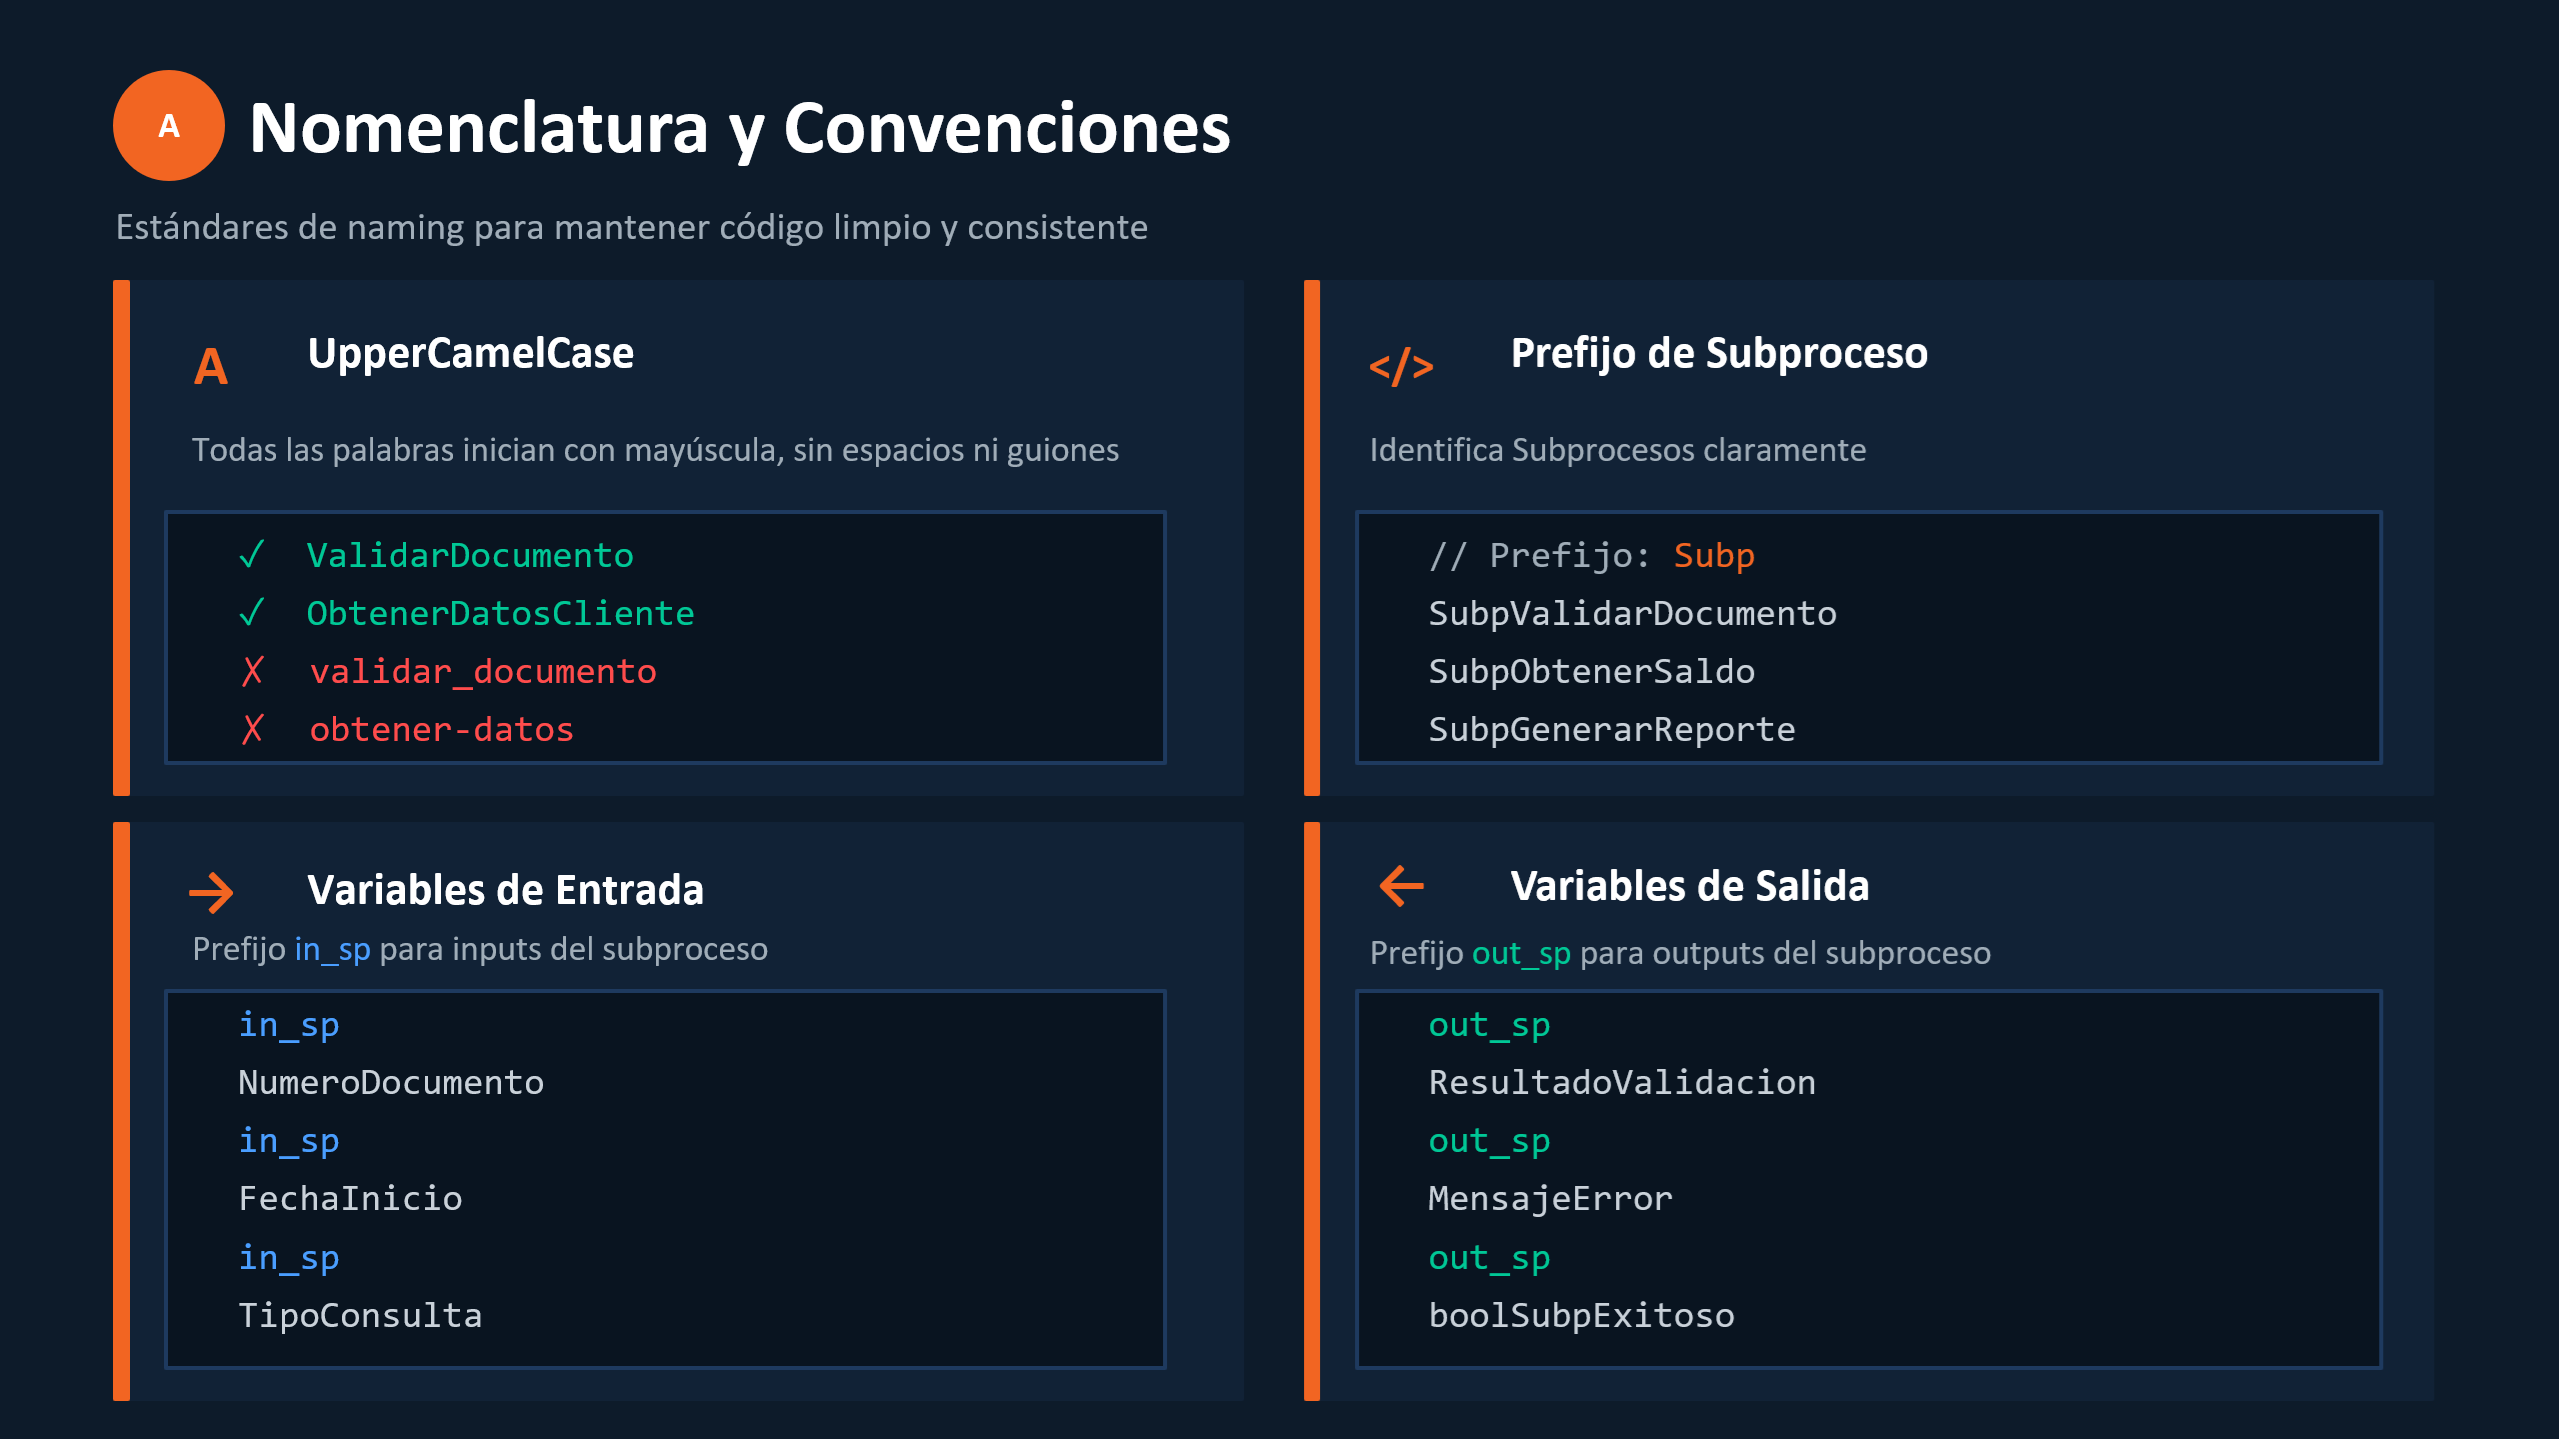Screen dimensions: 2559x1439
Task: Select the UpperCamelCase heading
Action: tap(470, 353)
